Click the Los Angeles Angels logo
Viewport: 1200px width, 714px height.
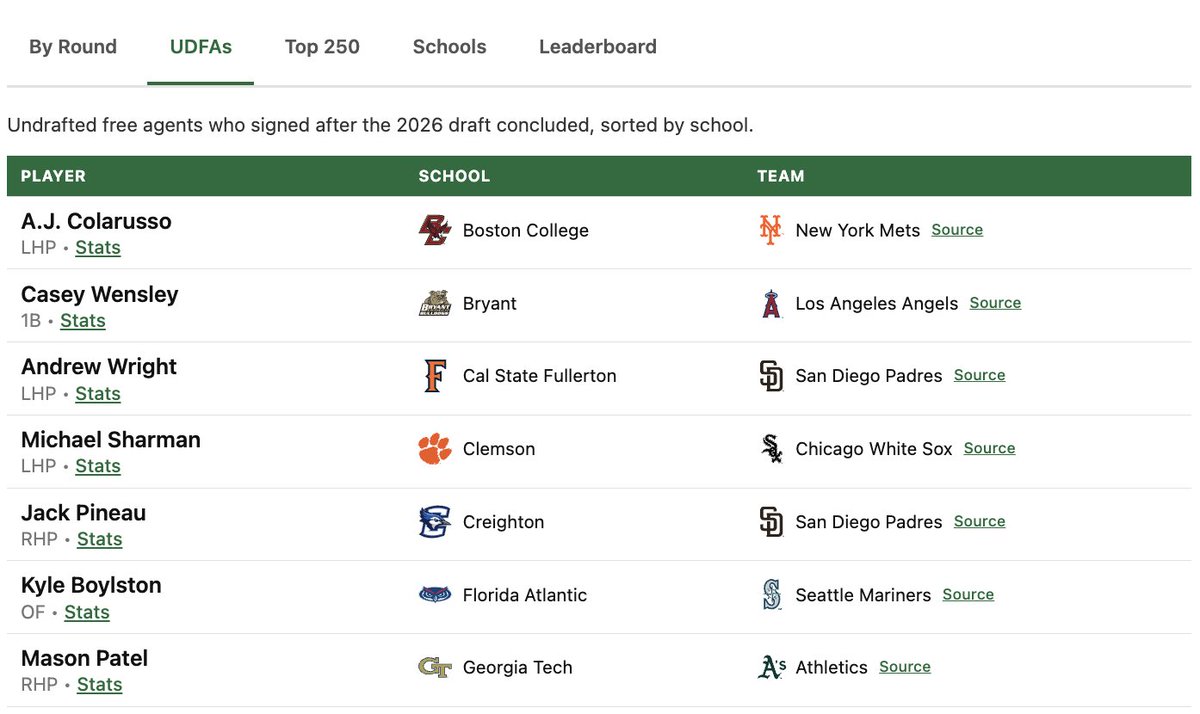tap(770, 303)
